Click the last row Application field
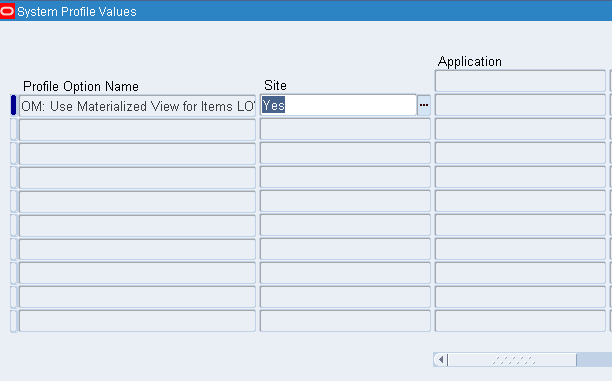This screenshot has height=381, width=612. point(520,321)
